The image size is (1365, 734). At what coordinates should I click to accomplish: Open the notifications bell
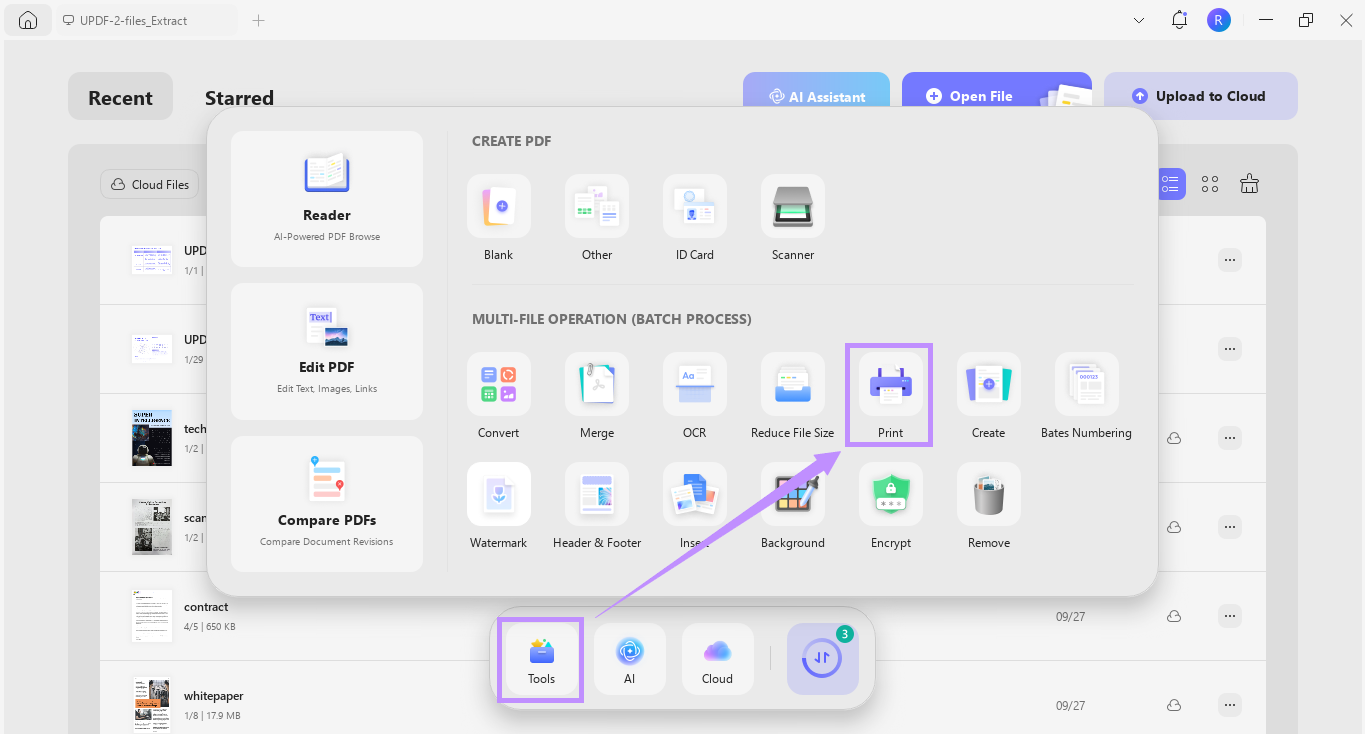click(x=1179, y=20)
